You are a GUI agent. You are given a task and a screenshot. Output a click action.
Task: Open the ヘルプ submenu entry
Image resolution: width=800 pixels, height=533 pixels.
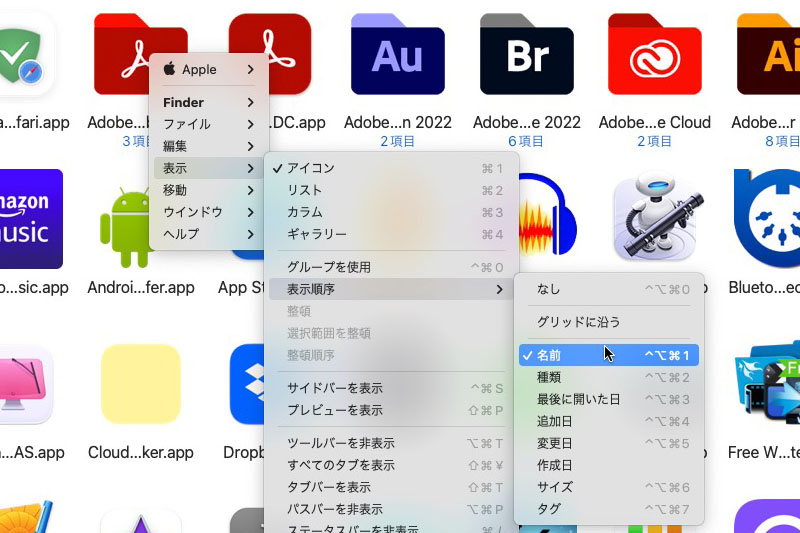(209, 234)
